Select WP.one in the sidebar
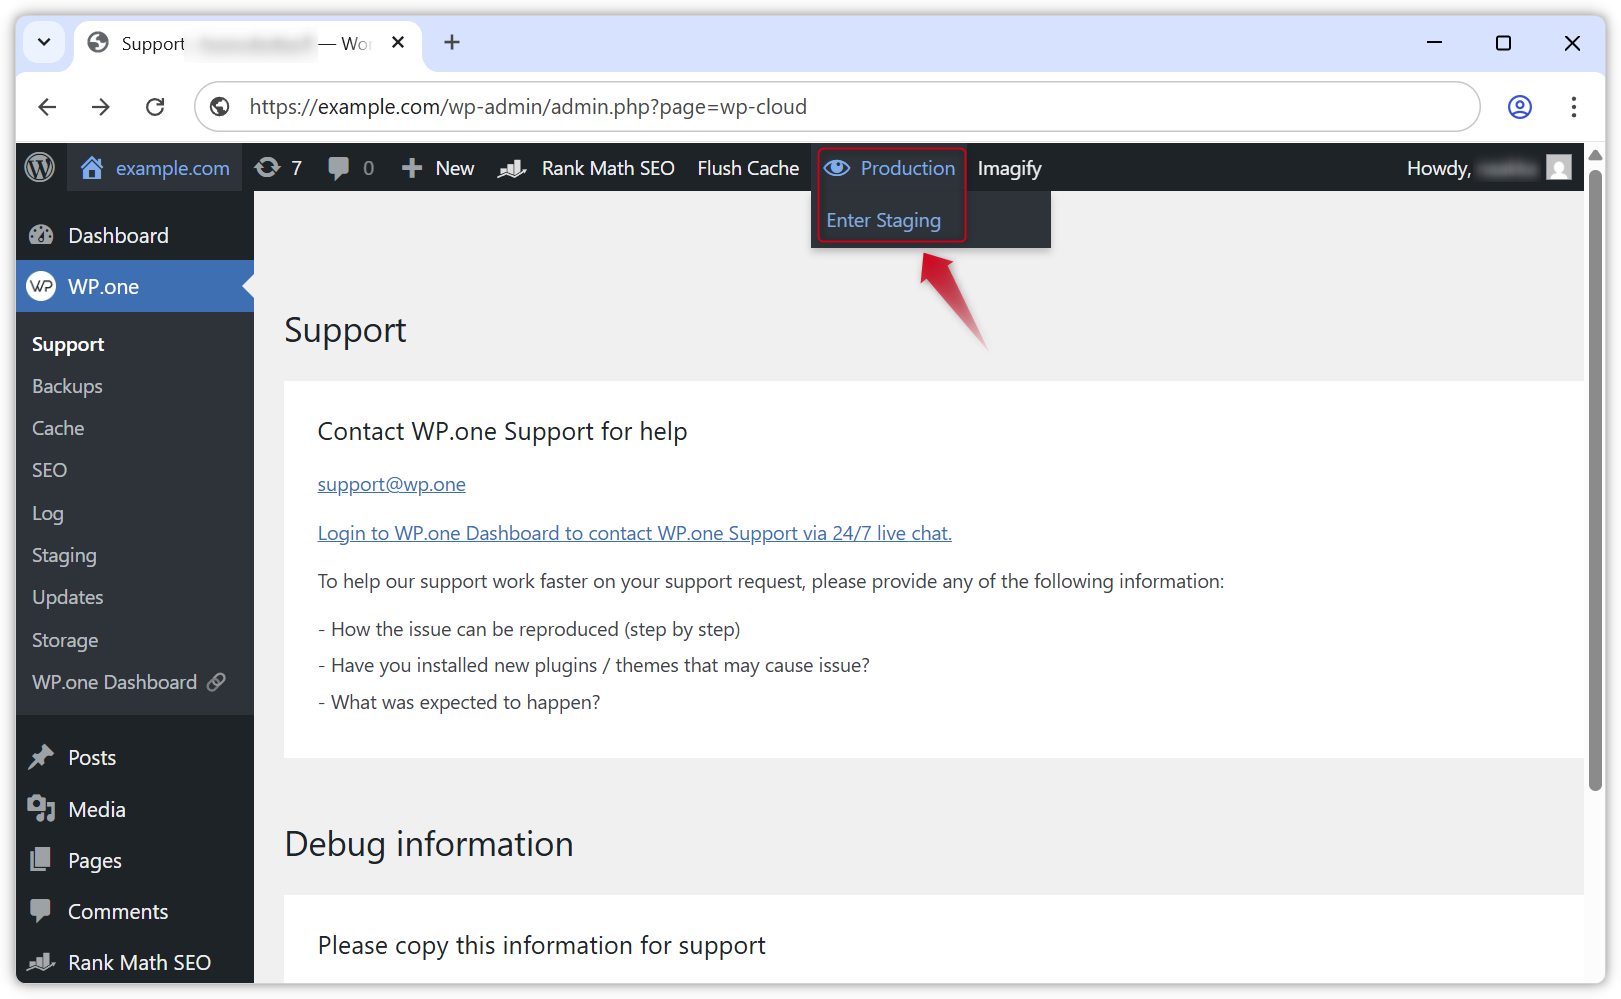 pyautogui.click(x=135, y=286)
